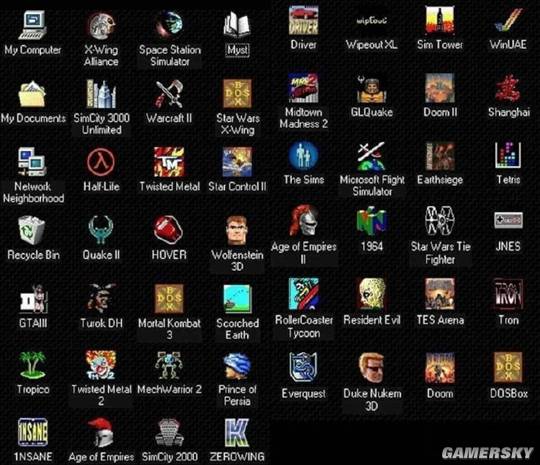Click the Tropico palm tree icon

pos(32,365)
